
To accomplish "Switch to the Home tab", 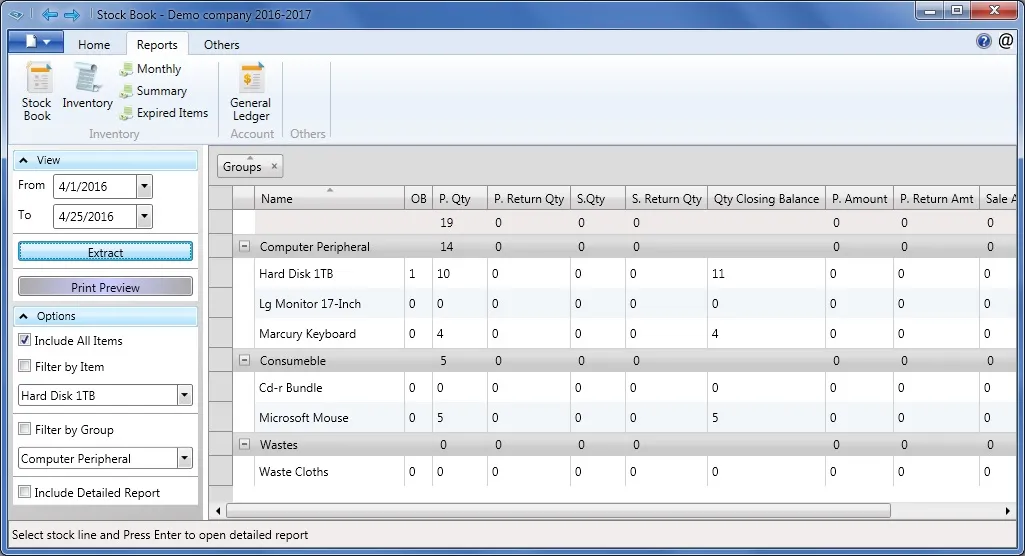I will coord(93,44).
